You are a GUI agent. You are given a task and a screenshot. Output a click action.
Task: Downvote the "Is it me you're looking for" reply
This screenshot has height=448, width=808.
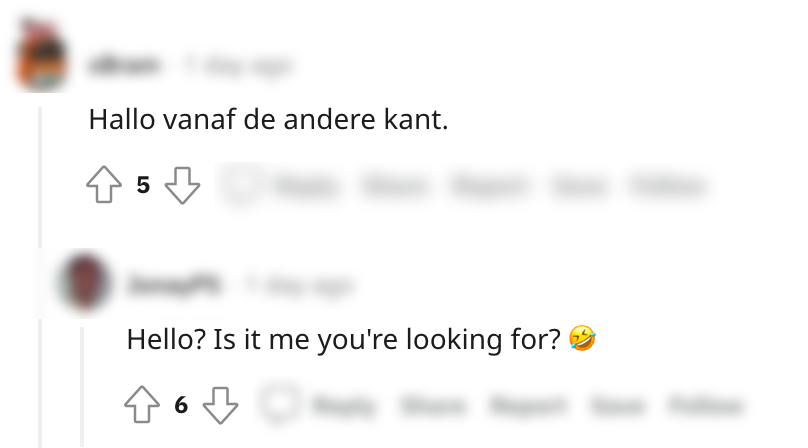[x=220, y=405]
